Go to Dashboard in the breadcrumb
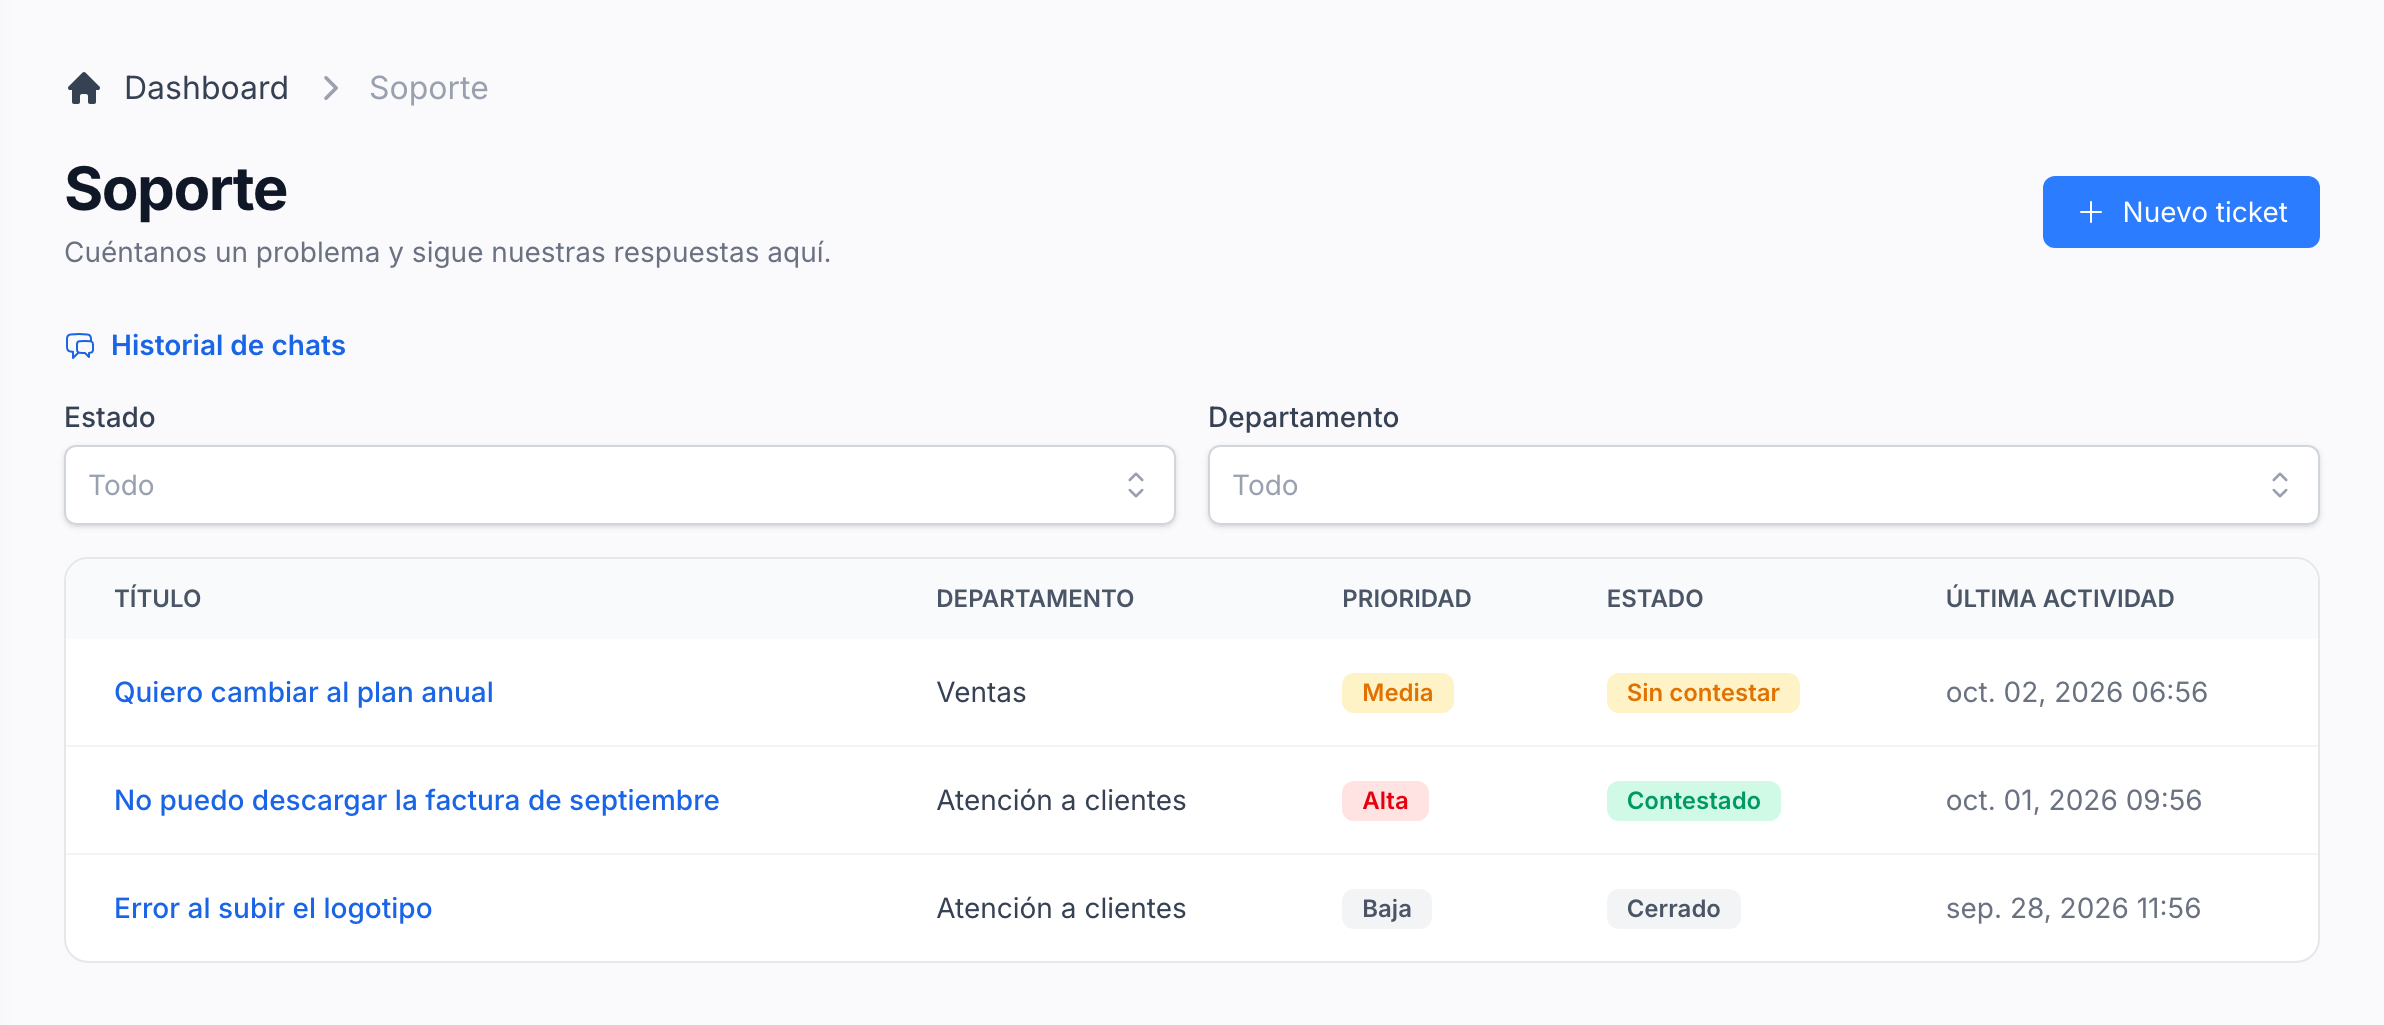 pos(206,88)
